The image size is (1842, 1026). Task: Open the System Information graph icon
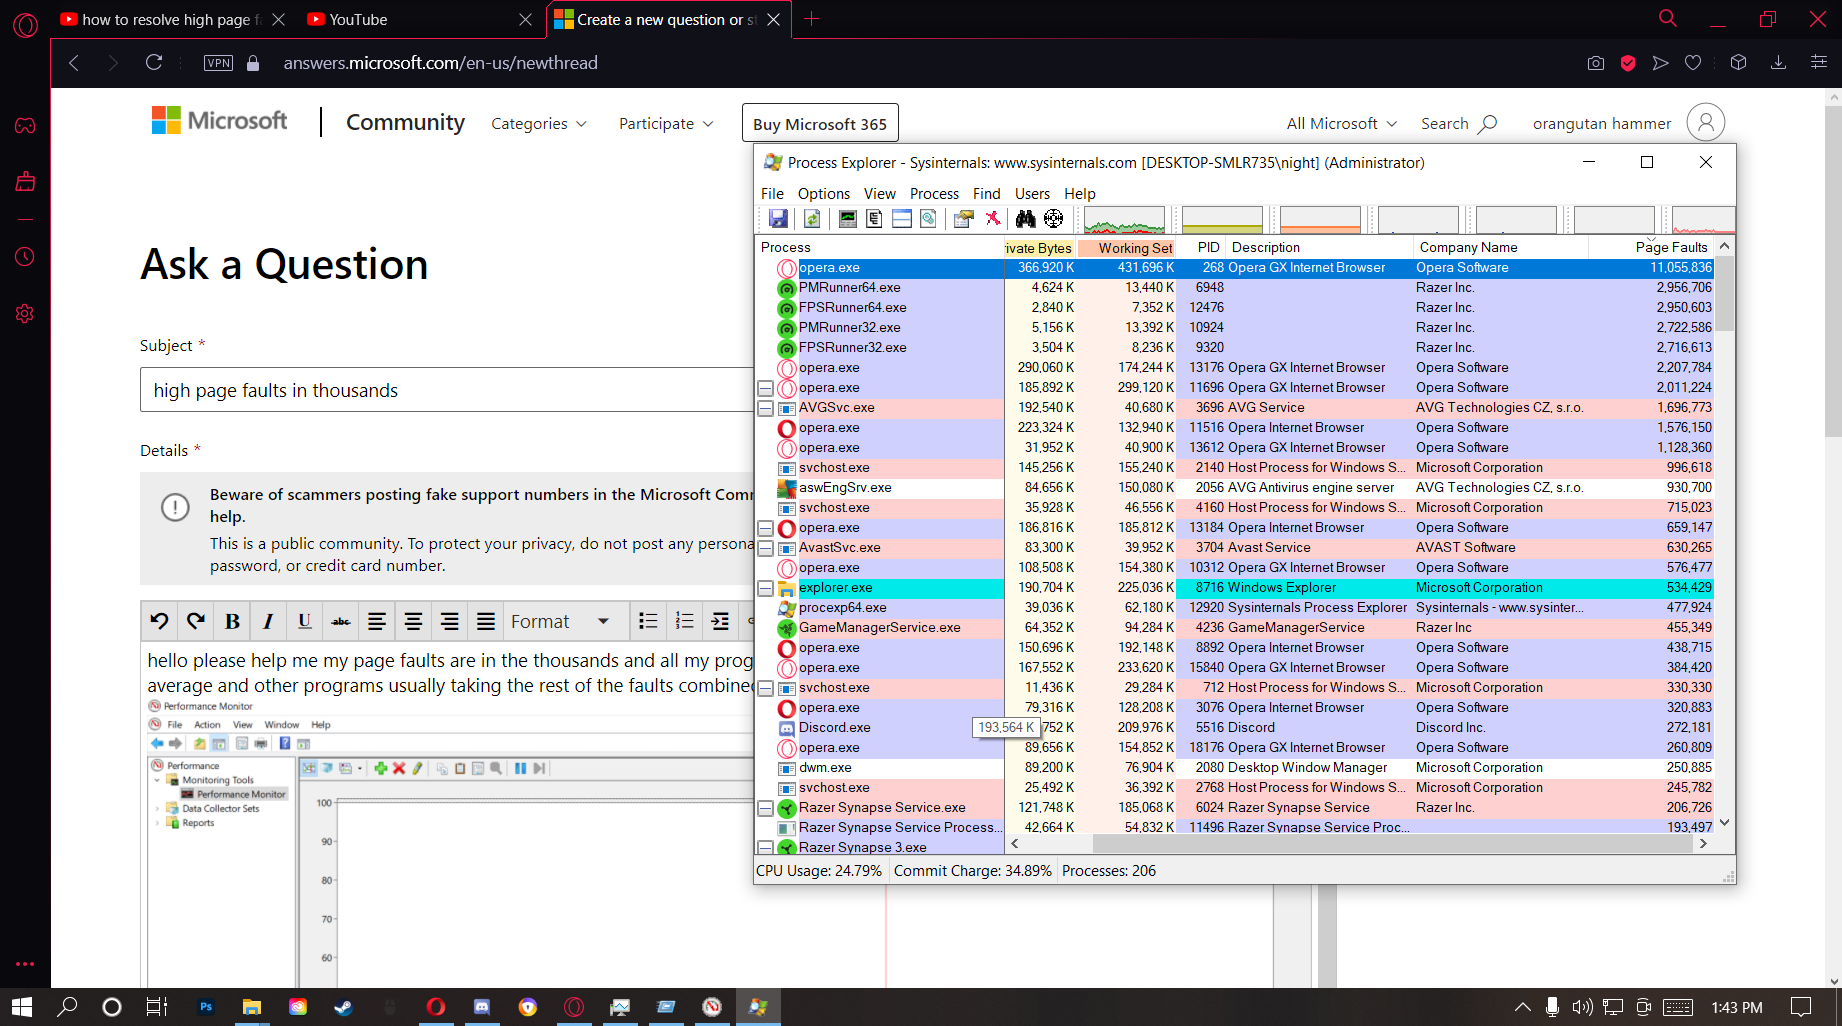[x=847, y=219]
